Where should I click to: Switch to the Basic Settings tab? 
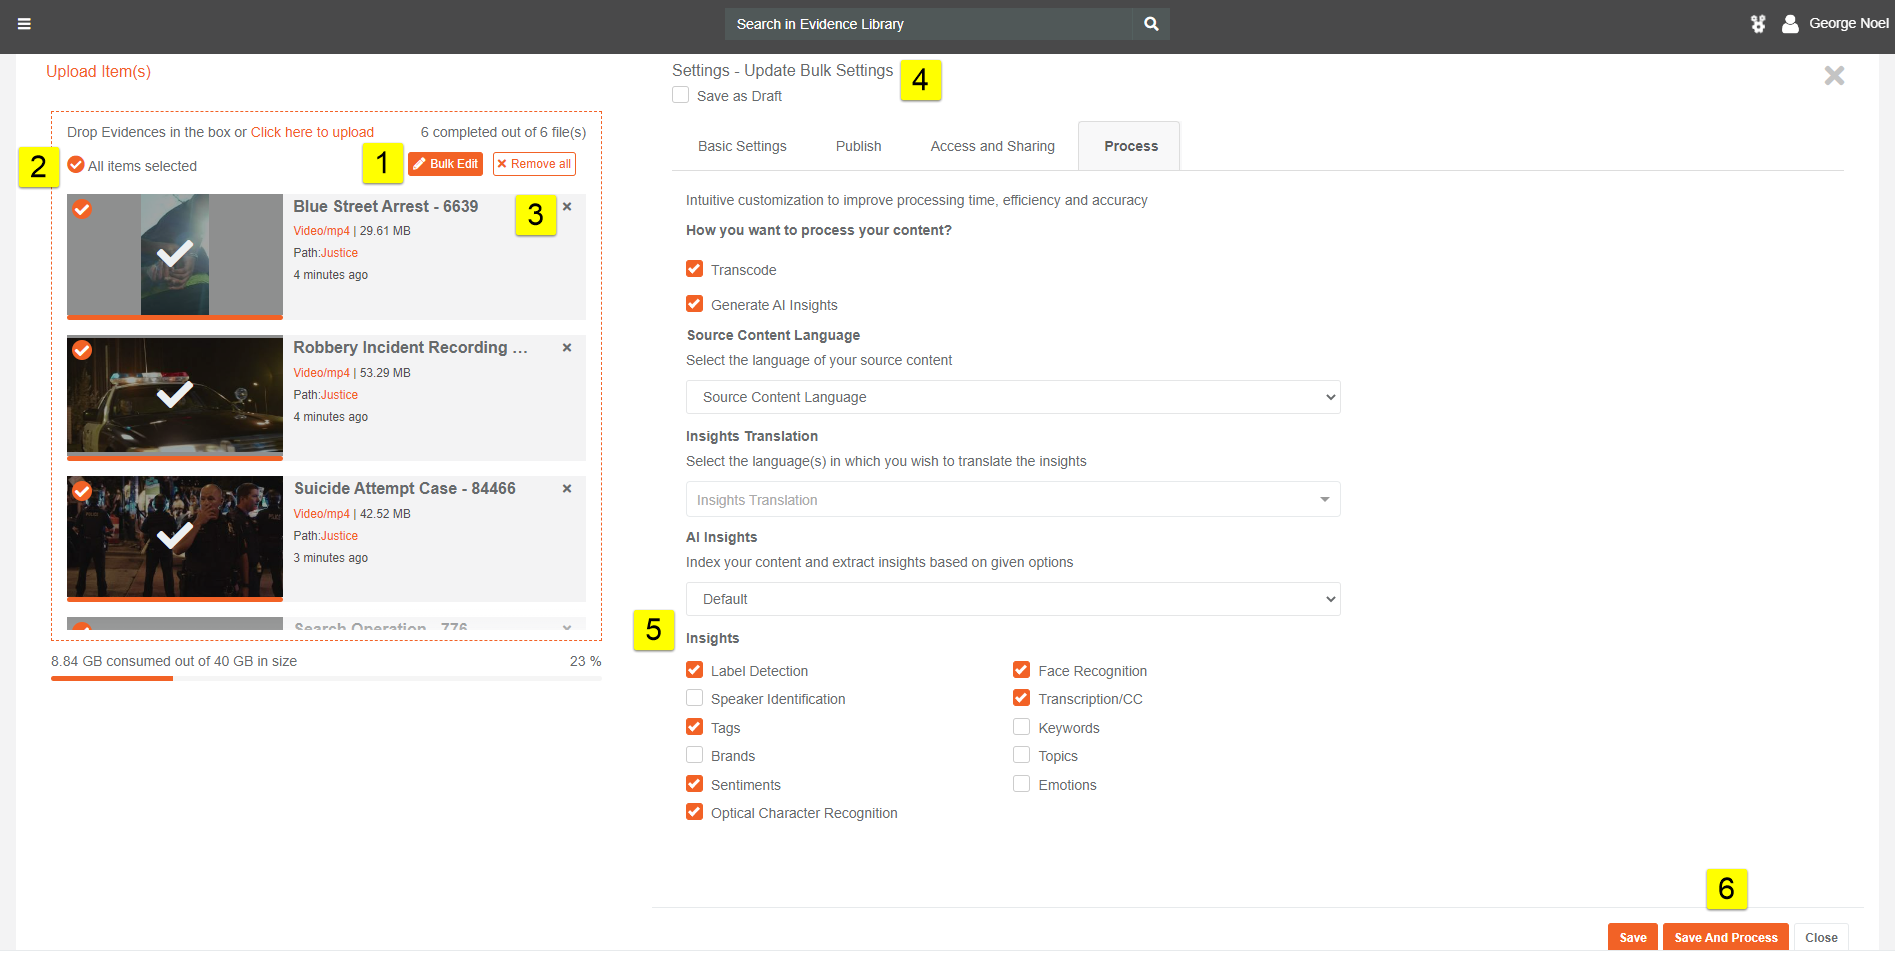point(742,146)
